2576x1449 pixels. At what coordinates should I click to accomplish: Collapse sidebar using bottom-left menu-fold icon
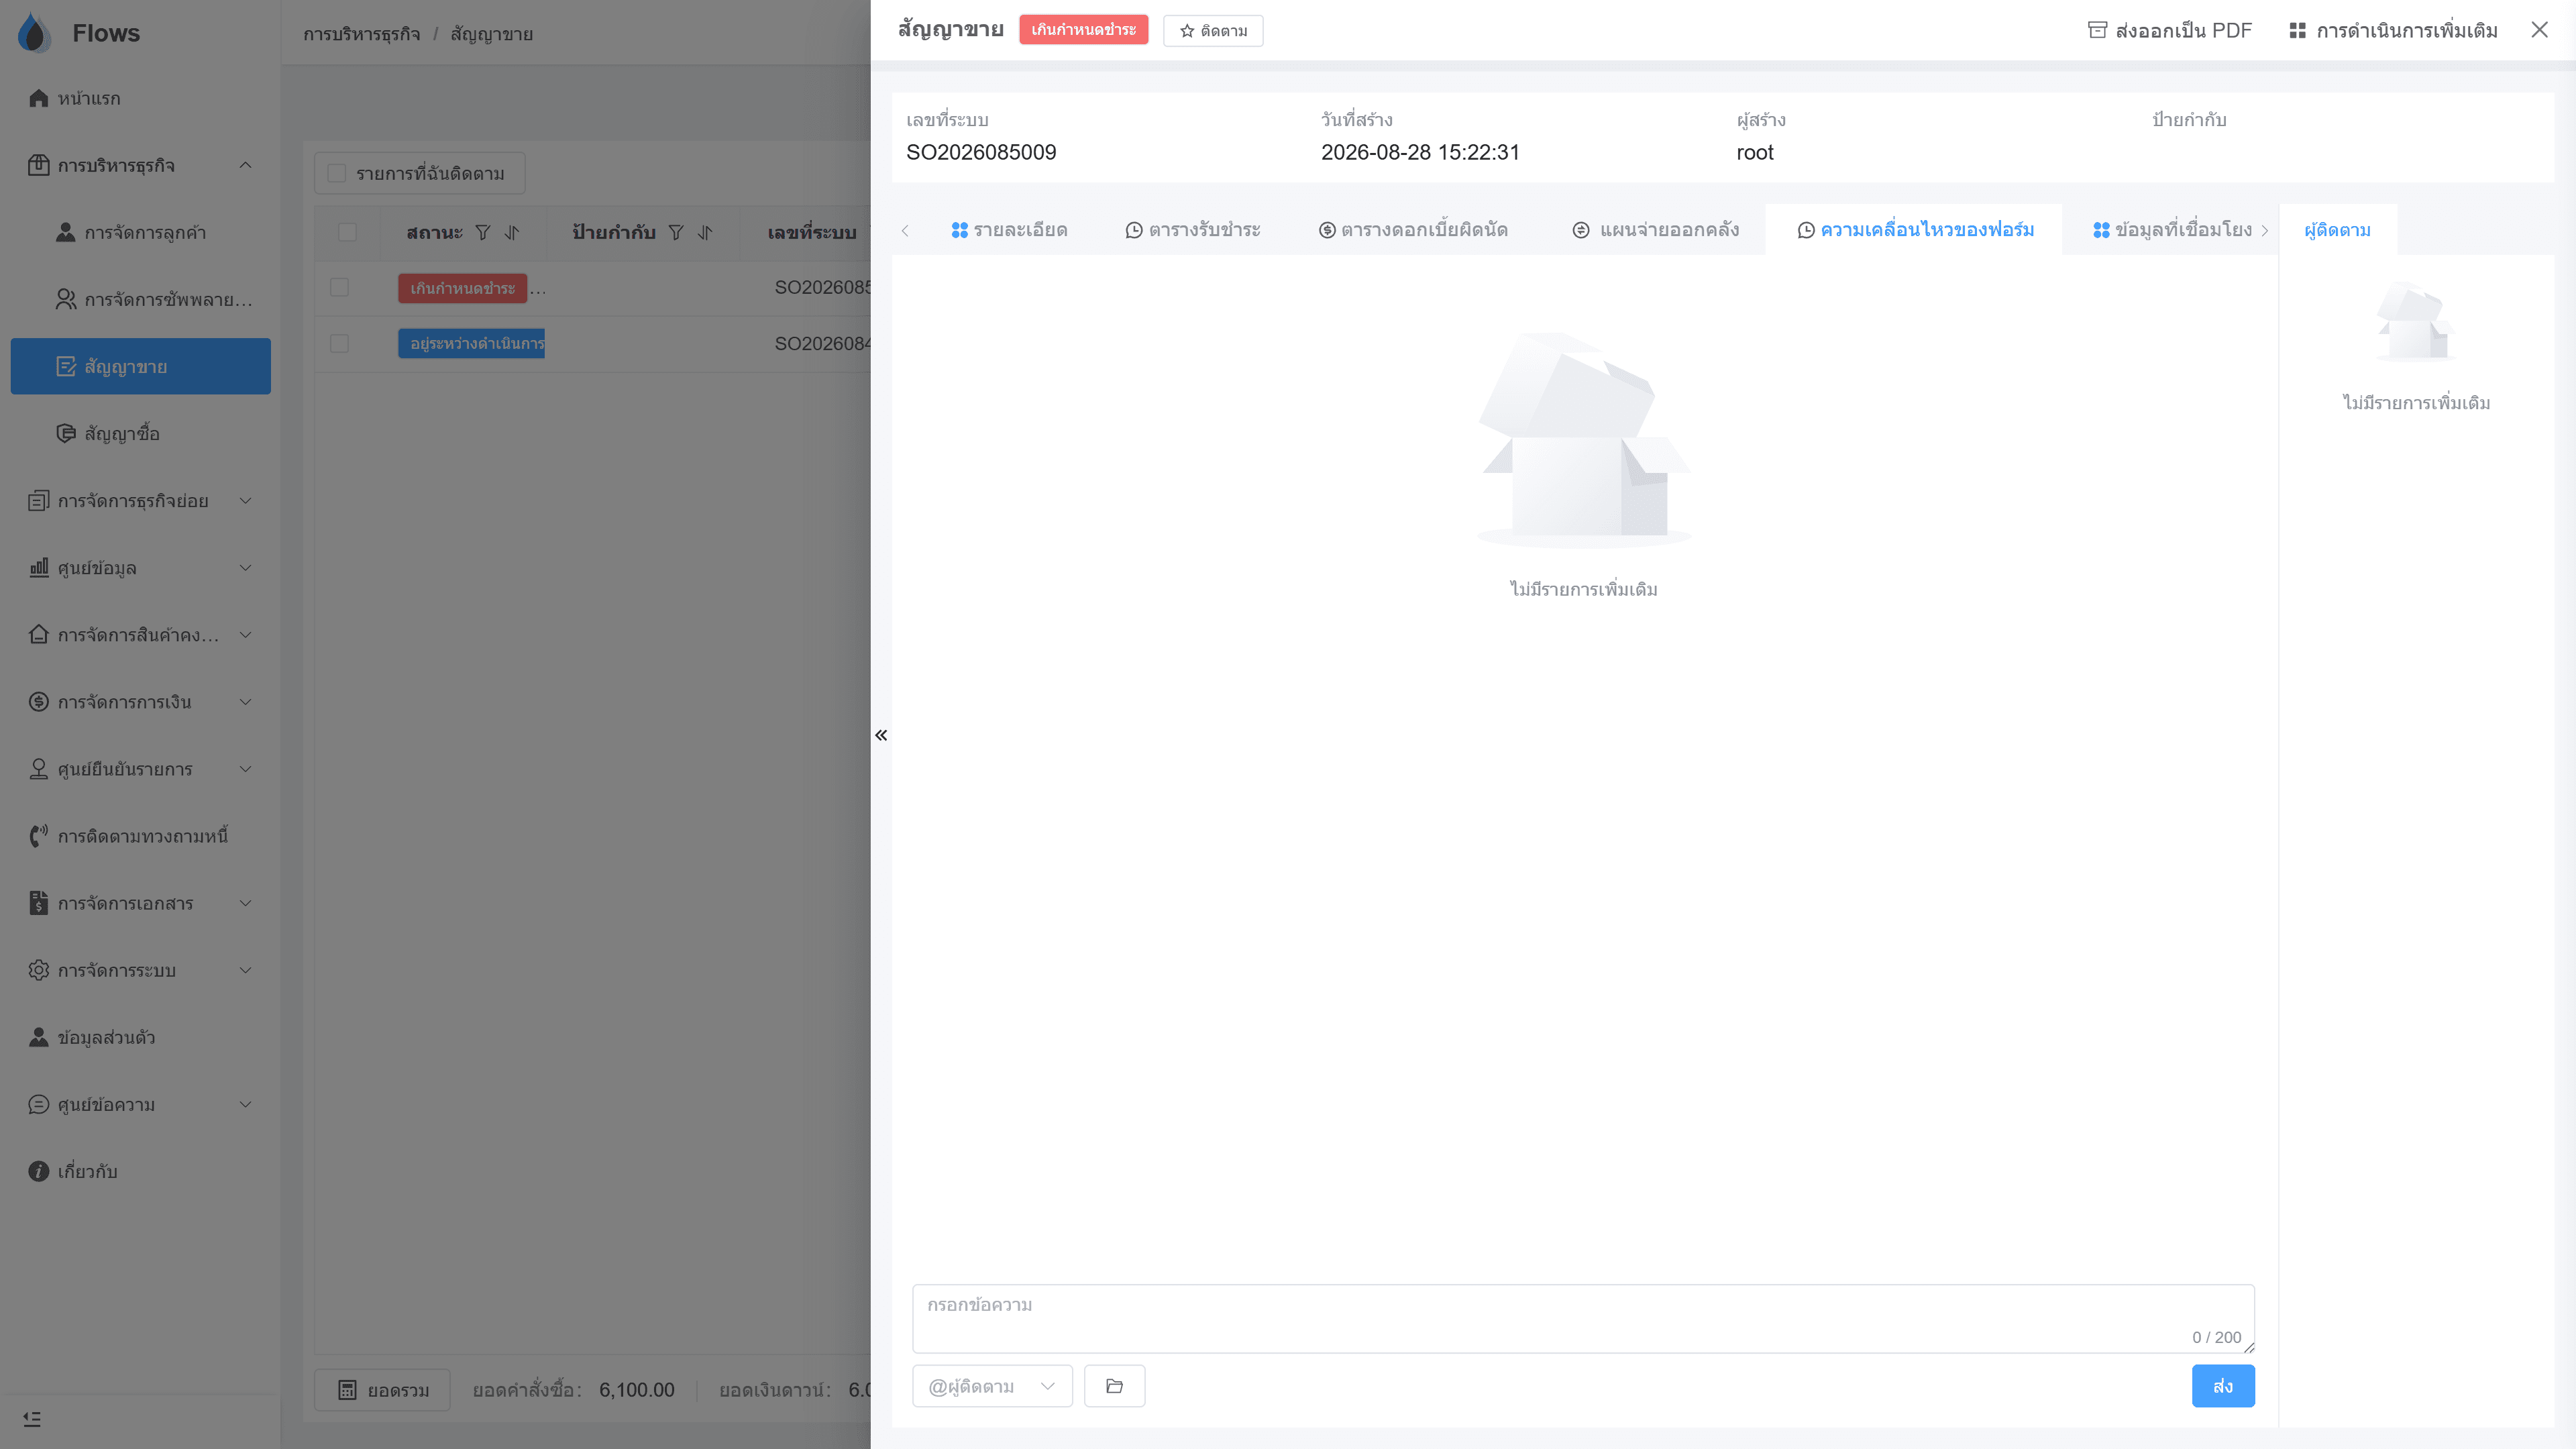(x=32, y=1419)
